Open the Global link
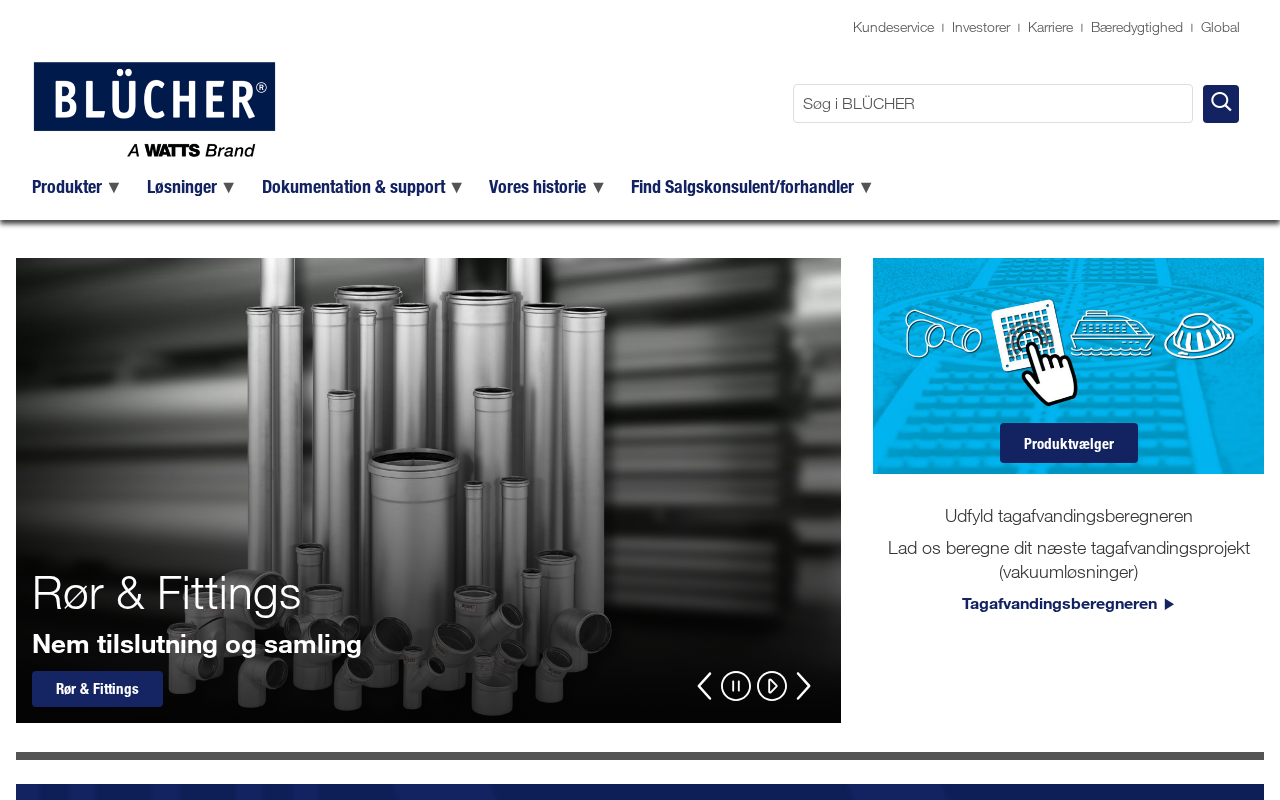 [x=1220, y=27]
